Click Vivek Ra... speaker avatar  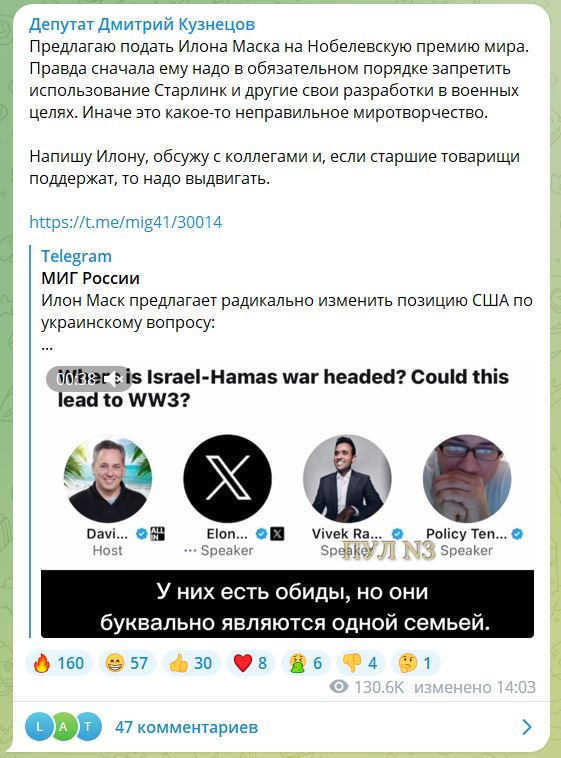347,478
